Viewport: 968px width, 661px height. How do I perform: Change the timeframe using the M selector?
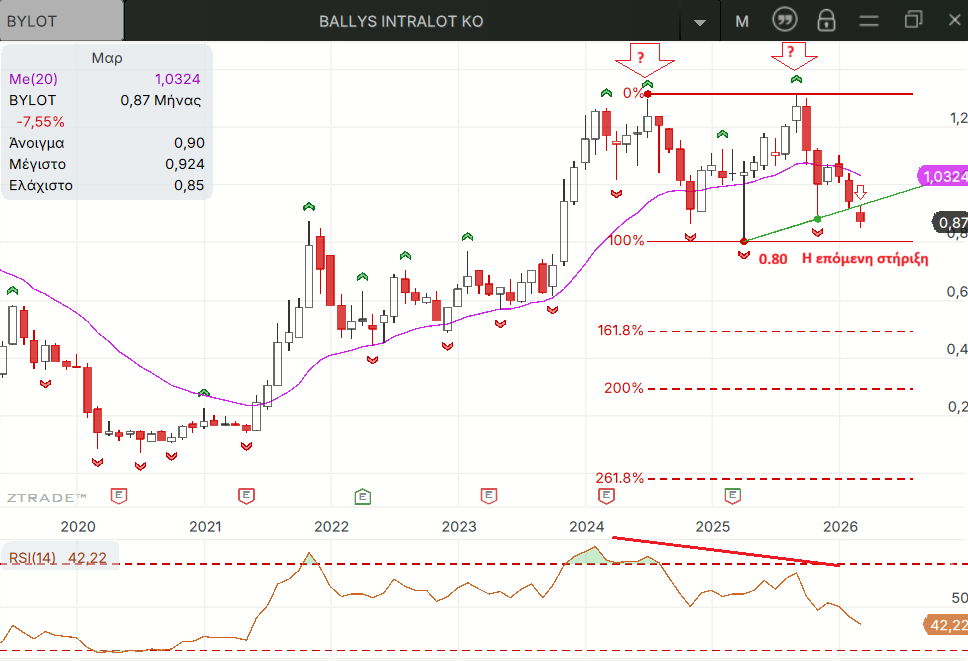741,21
